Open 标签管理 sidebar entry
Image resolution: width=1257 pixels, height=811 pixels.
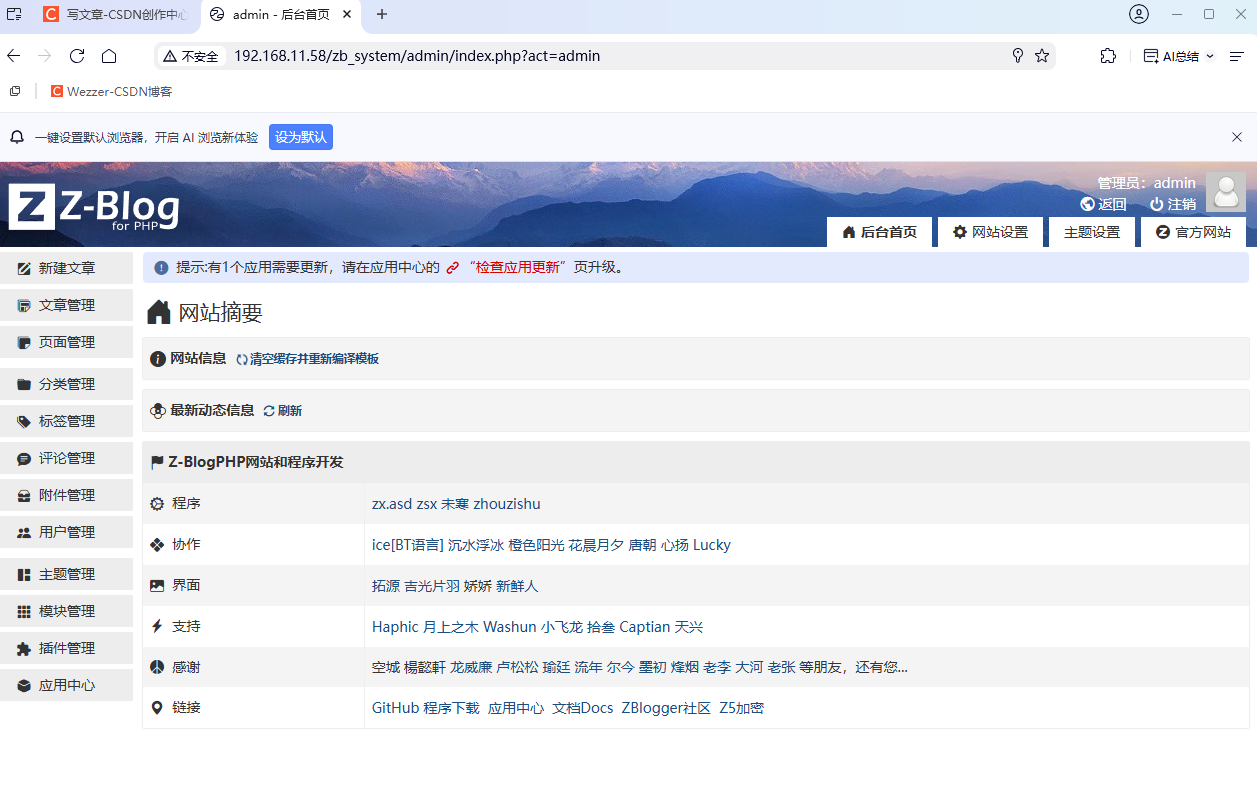pyautogui.click(x=66, y=421)
